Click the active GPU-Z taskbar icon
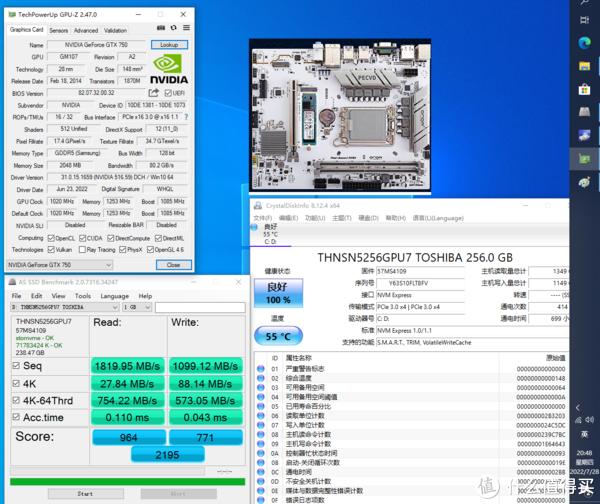Image resolution: width=600 pixels, height=504 pixels. tap(584, 158)
